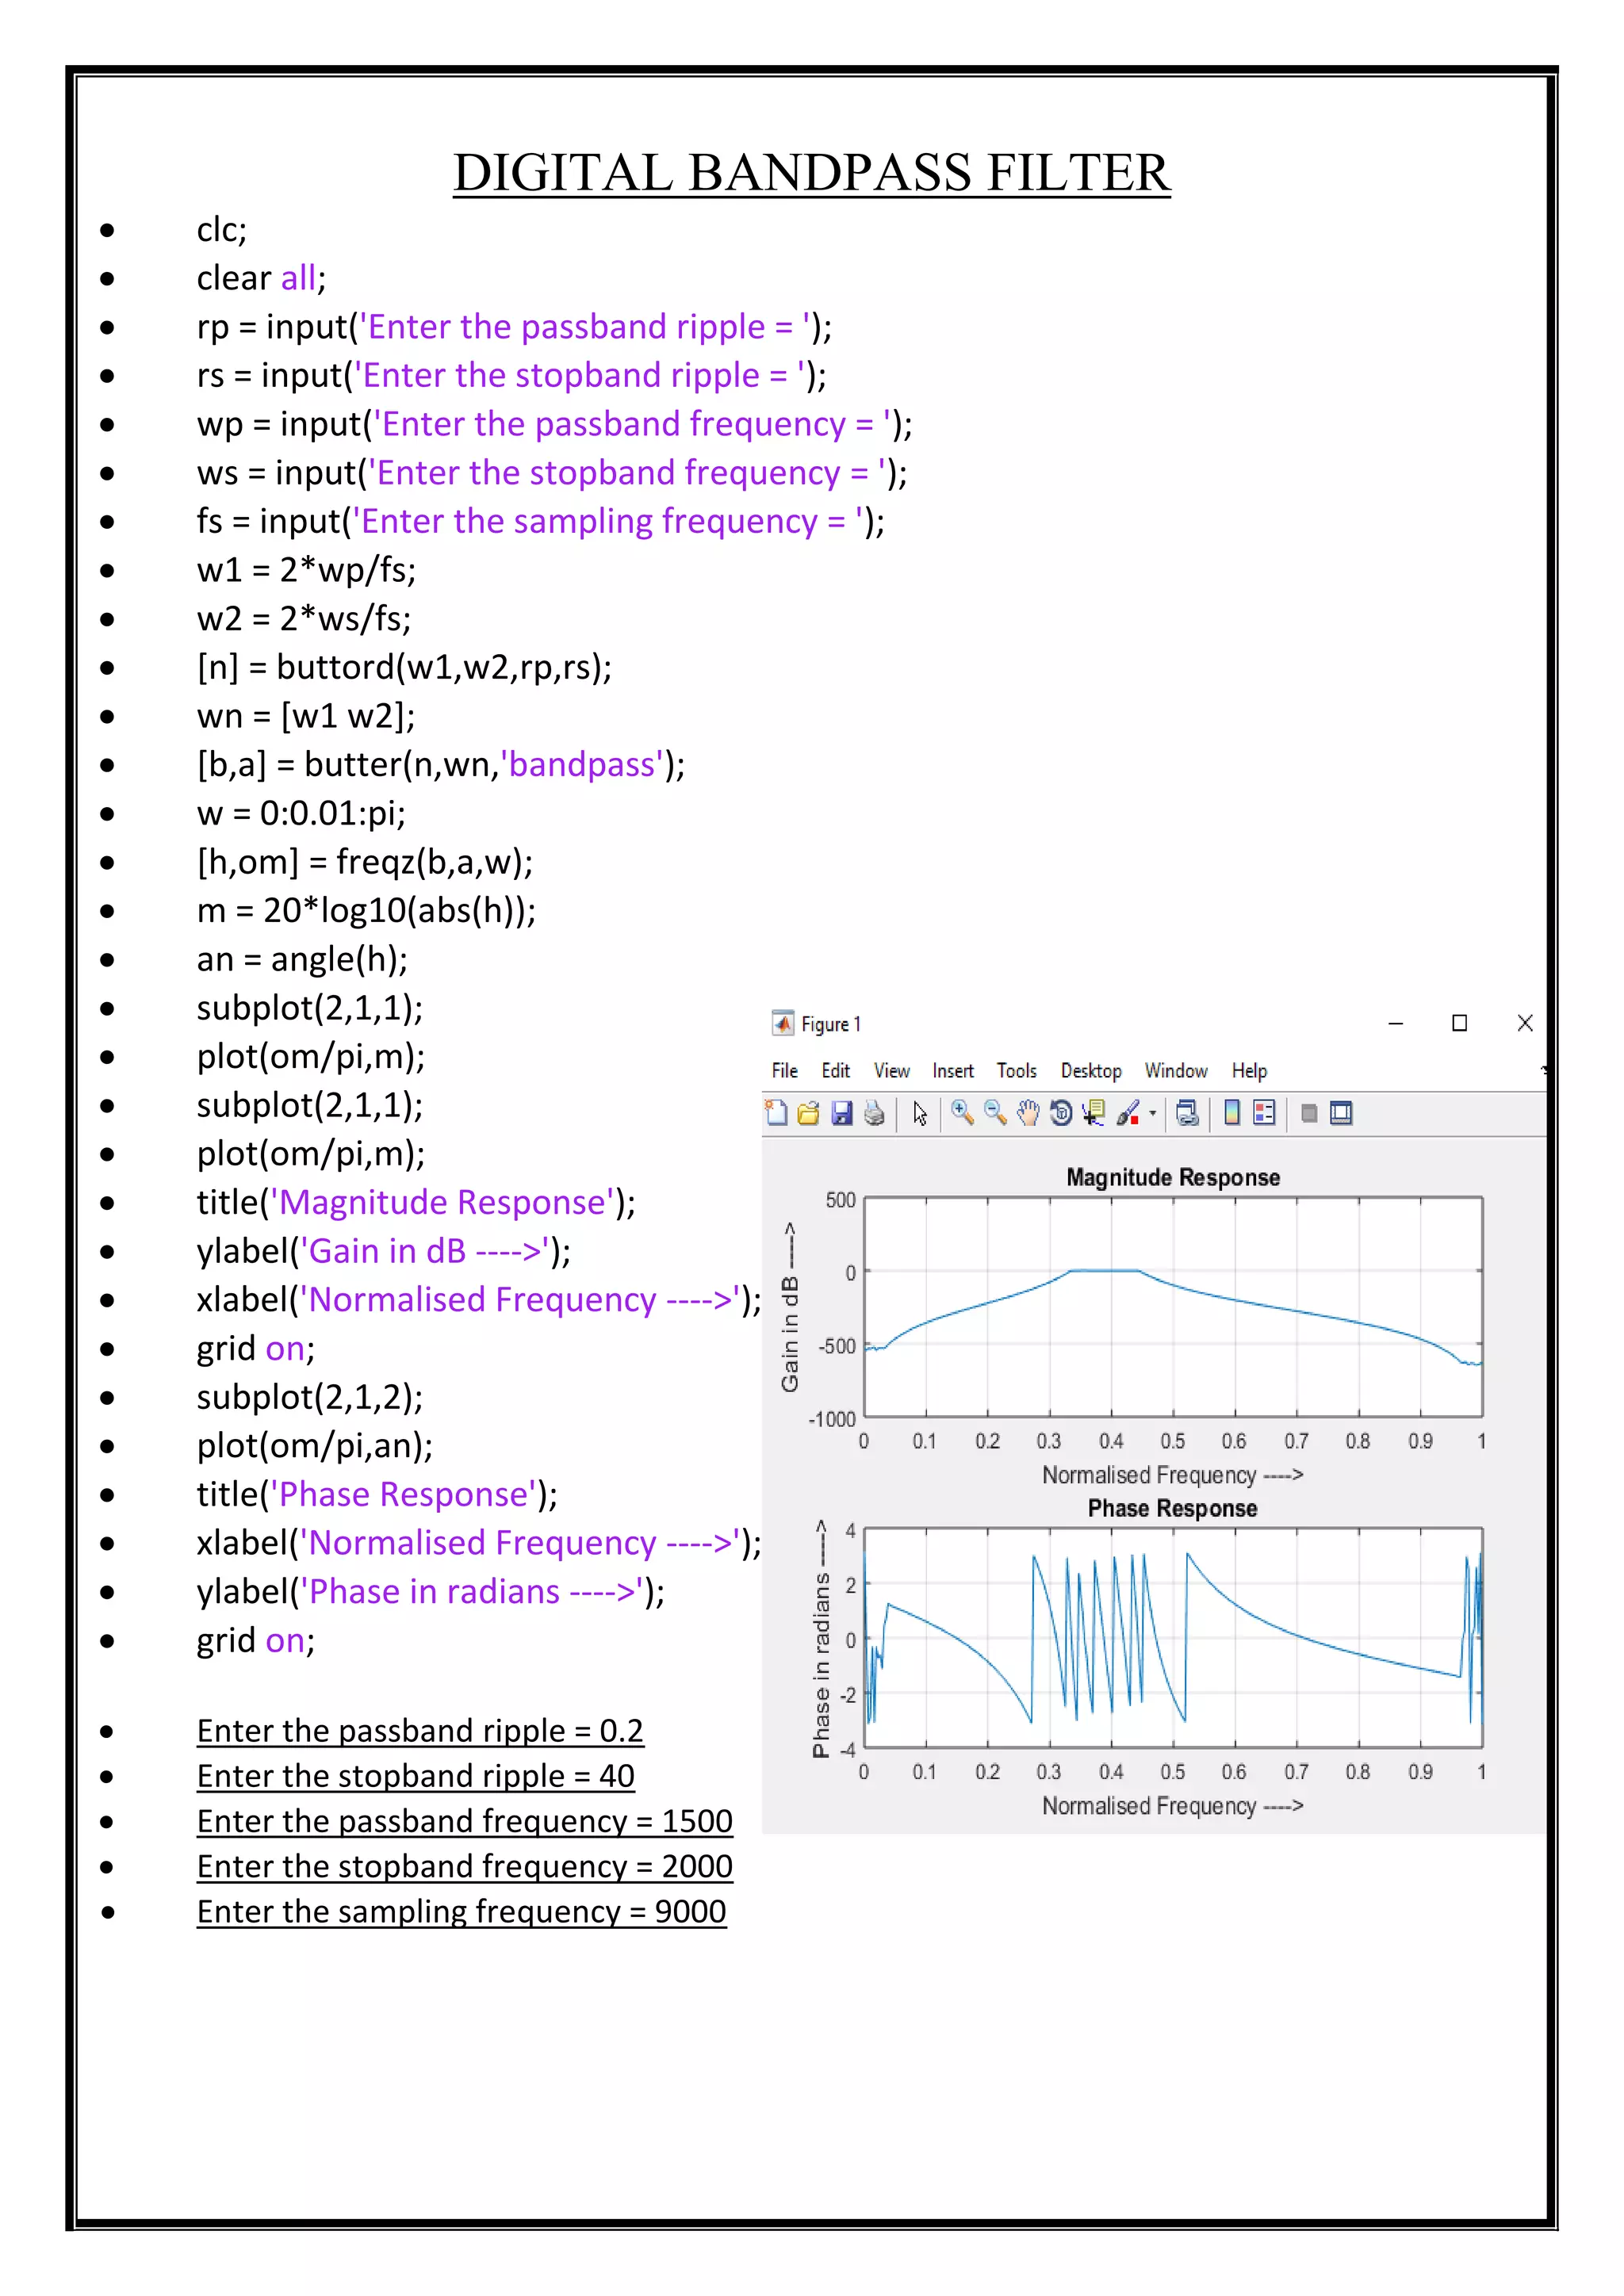Screen dimensions: 1624x2296
Task: Click the MATLAB logo in Figure 1 title bar
Action: [783, 1023]
